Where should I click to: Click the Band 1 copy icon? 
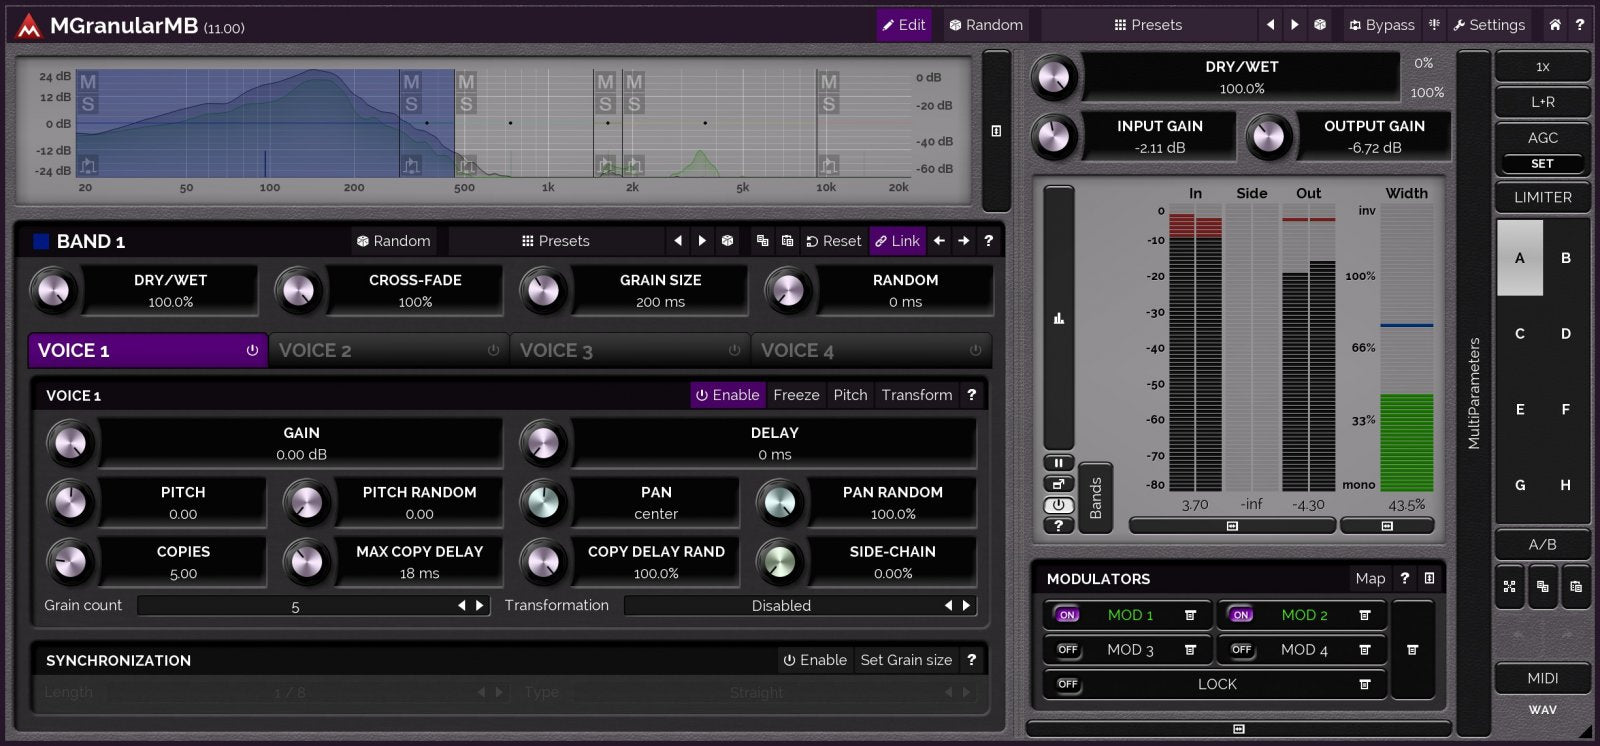tap(762, 241)
